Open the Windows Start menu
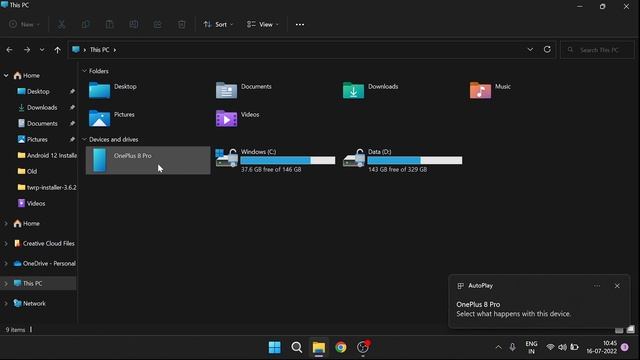Viewport: 640px width, 360px height. click(275, 347)
